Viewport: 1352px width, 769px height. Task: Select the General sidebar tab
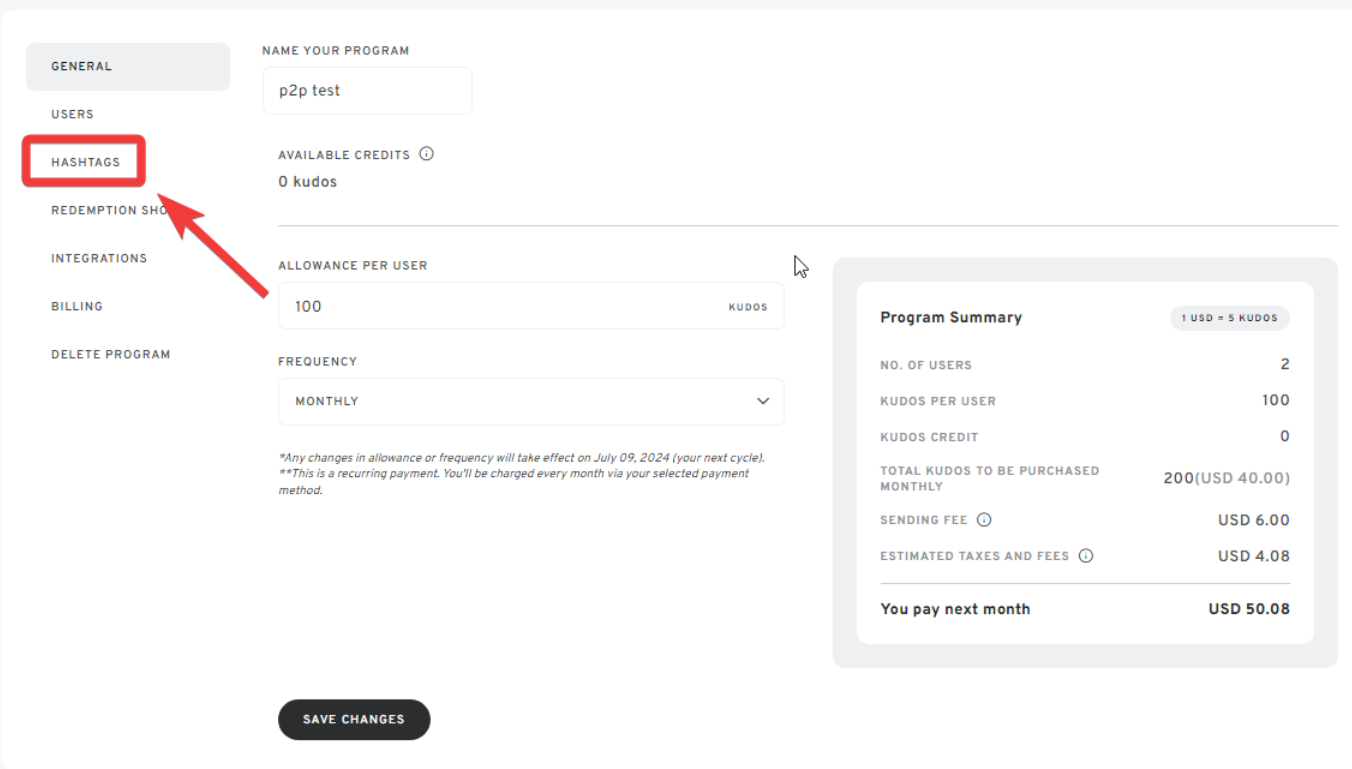128,67
